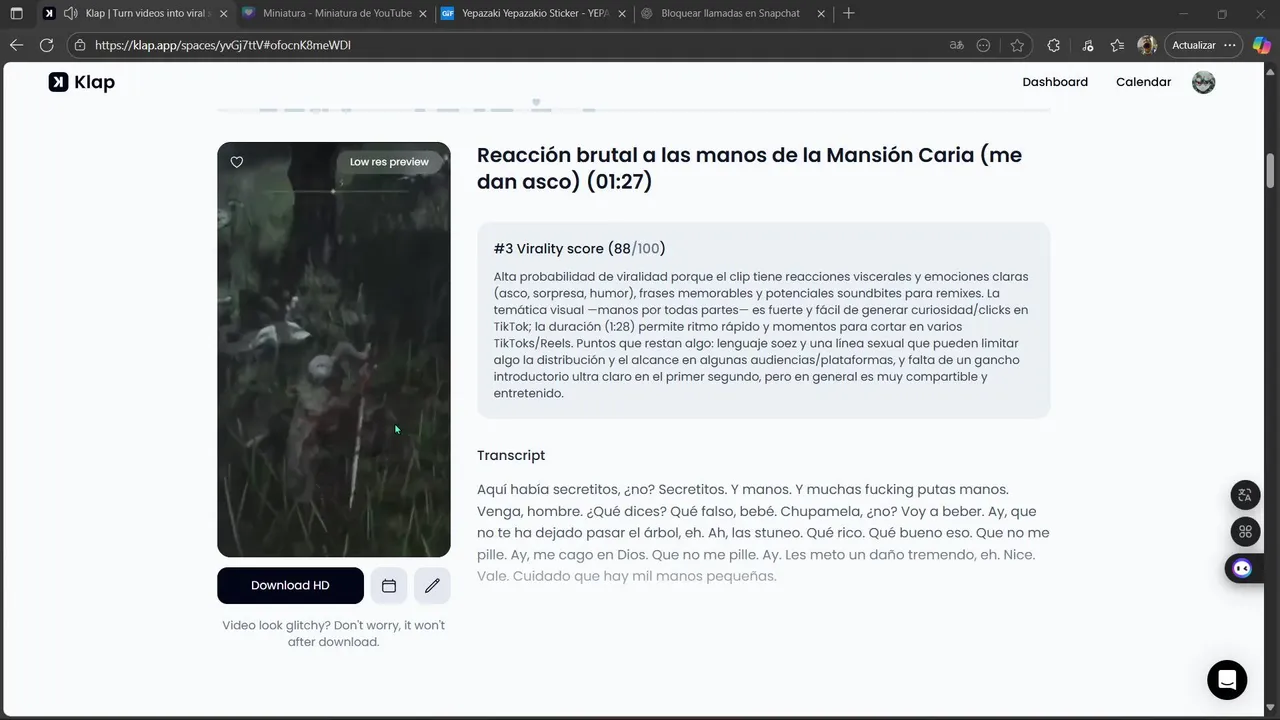Screen dimensions: 1280x720
Task: Play the clip preview video
Action: click(334, 349)
